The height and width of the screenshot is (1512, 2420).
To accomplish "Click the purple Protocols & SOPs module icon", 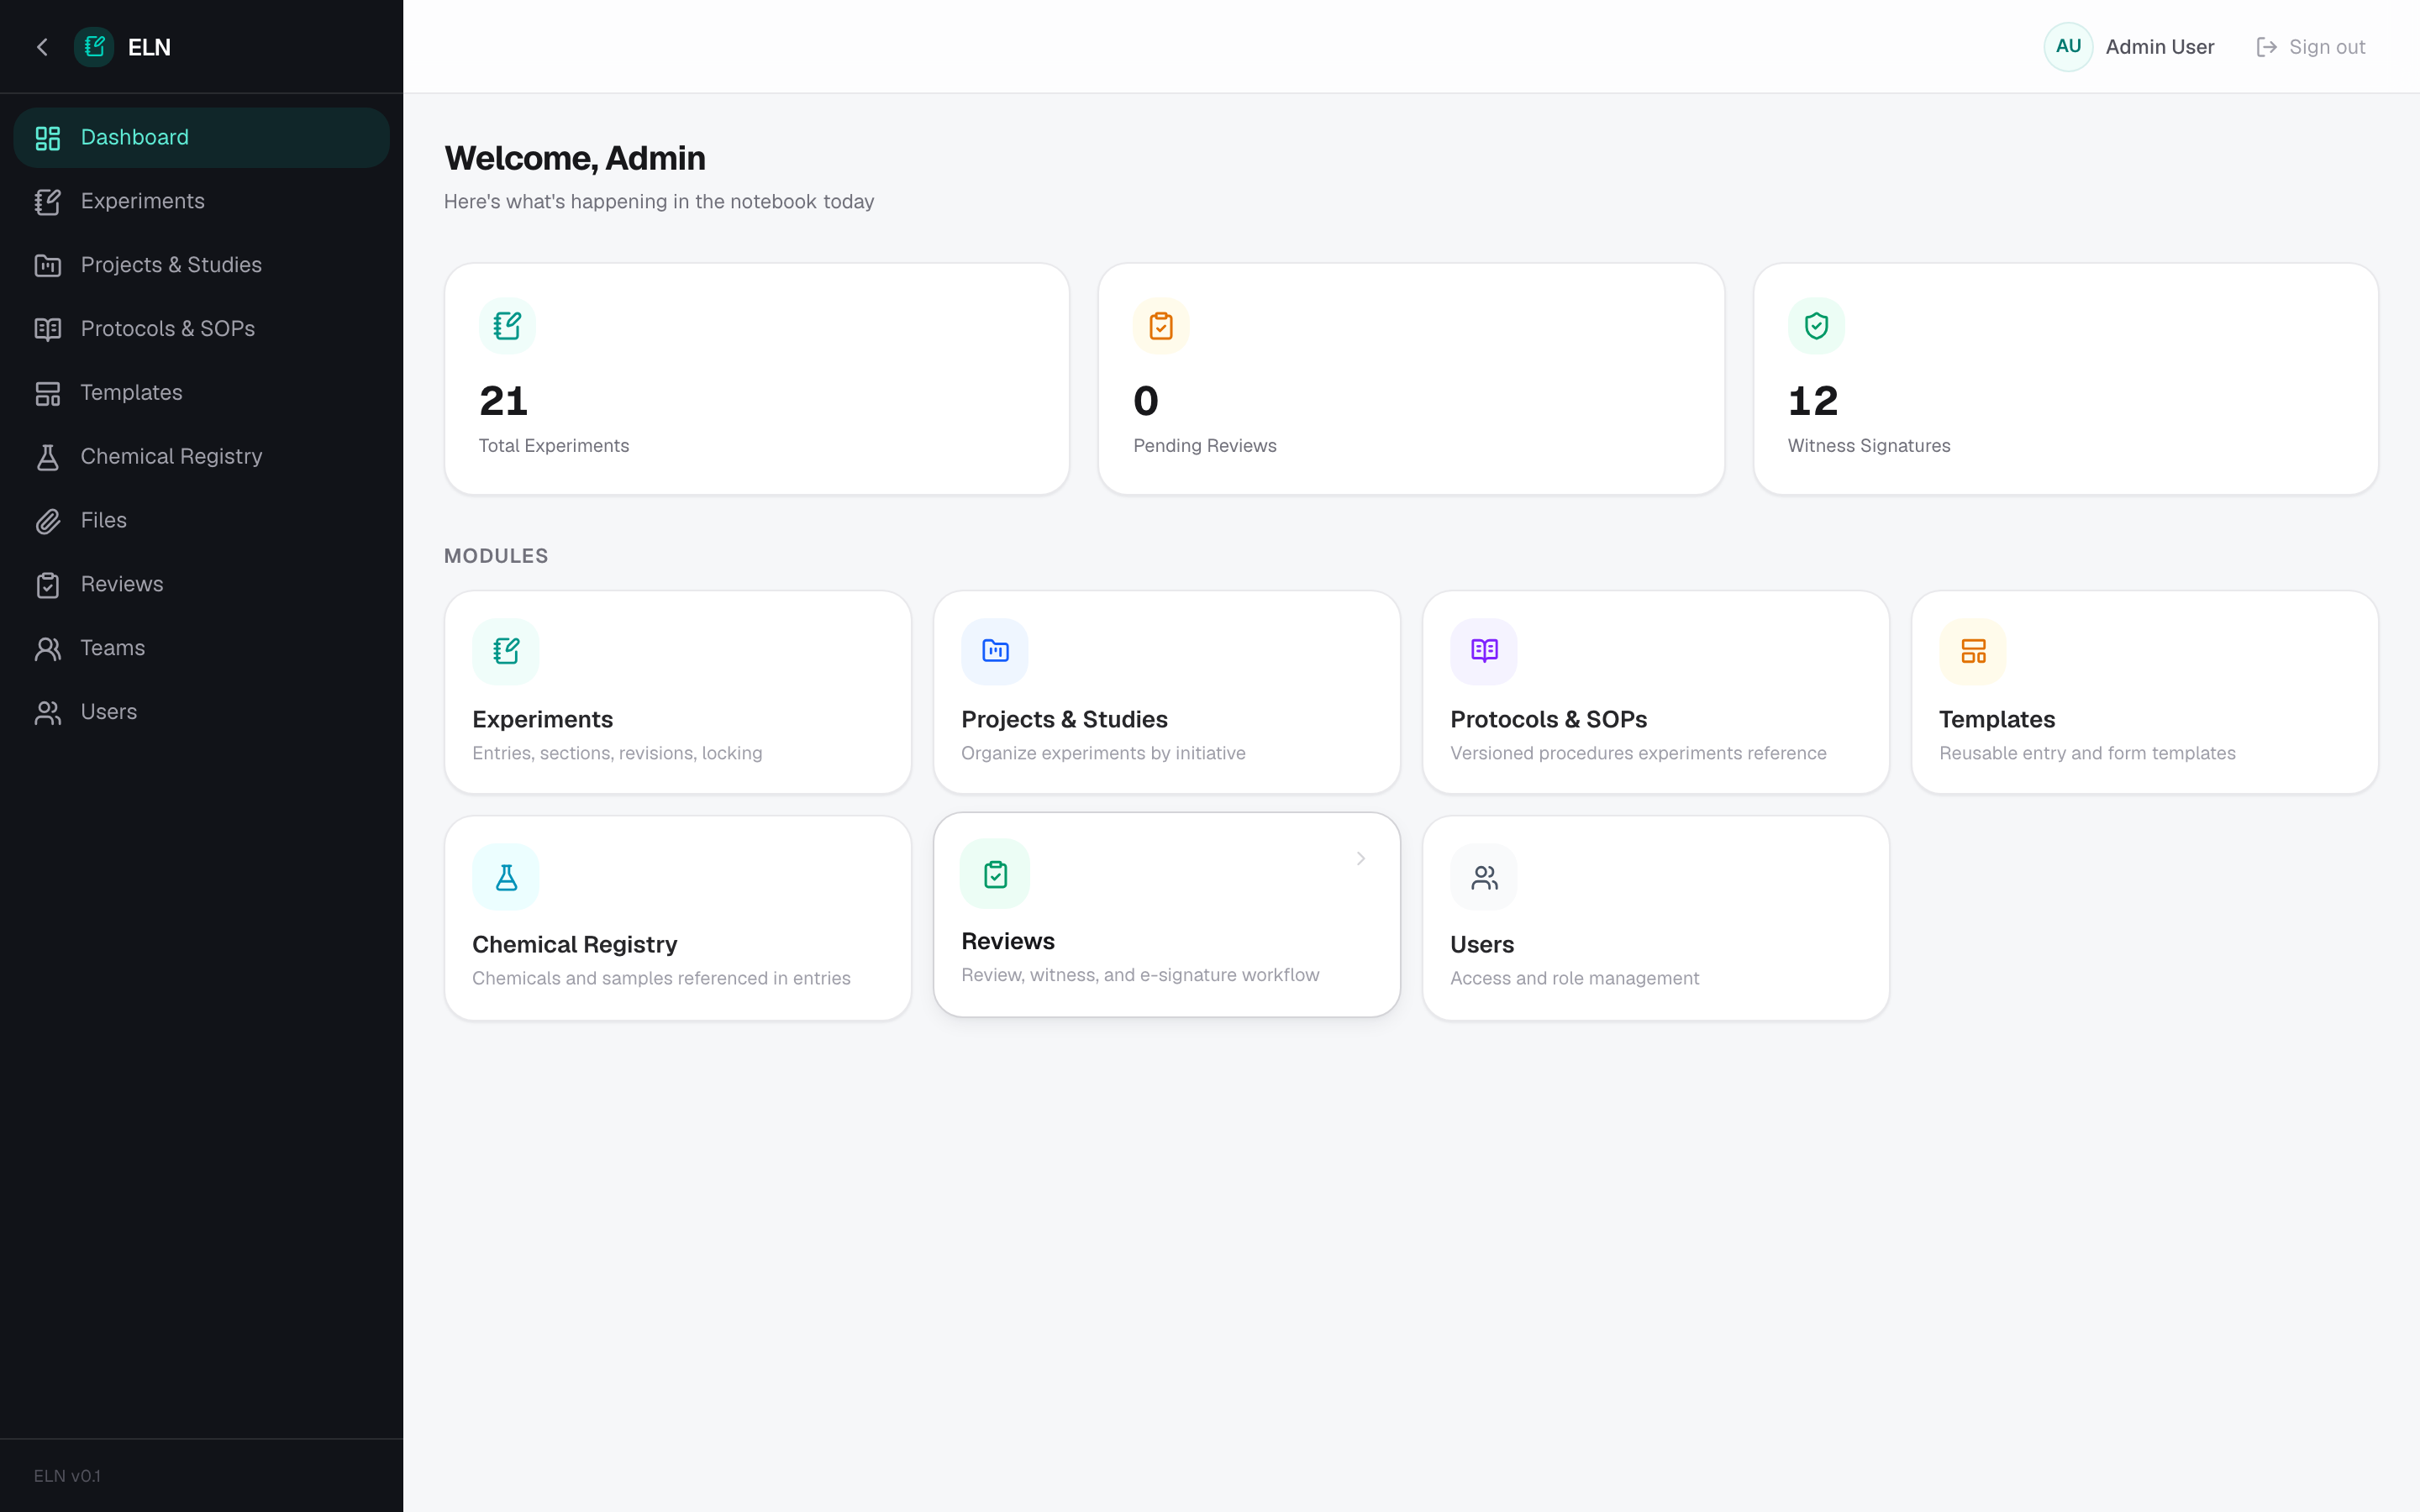I will (x=1484, y=652).
